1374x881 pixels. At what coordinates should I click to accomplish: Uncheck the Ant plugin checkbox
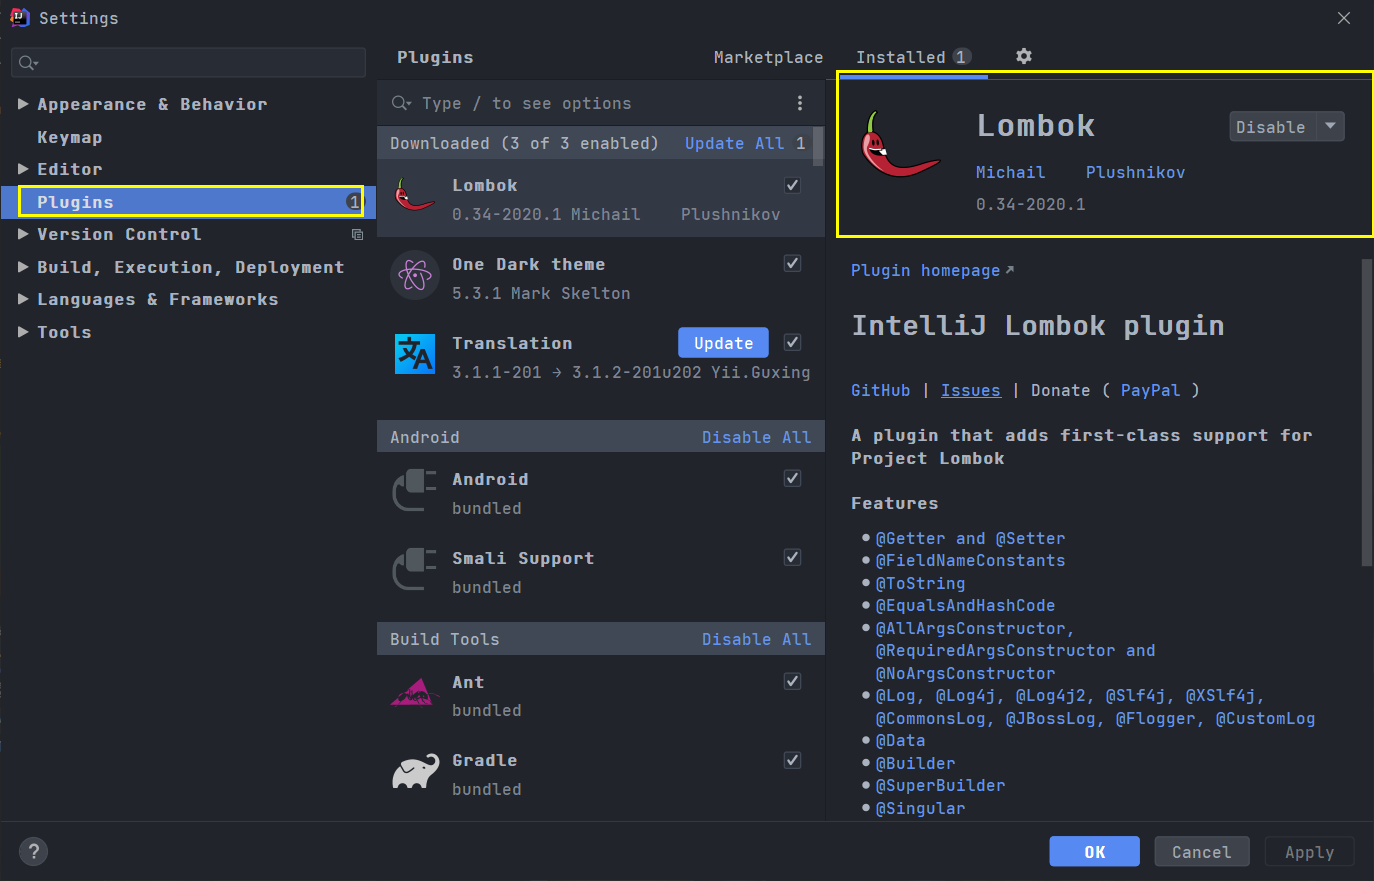pos(793,681)
